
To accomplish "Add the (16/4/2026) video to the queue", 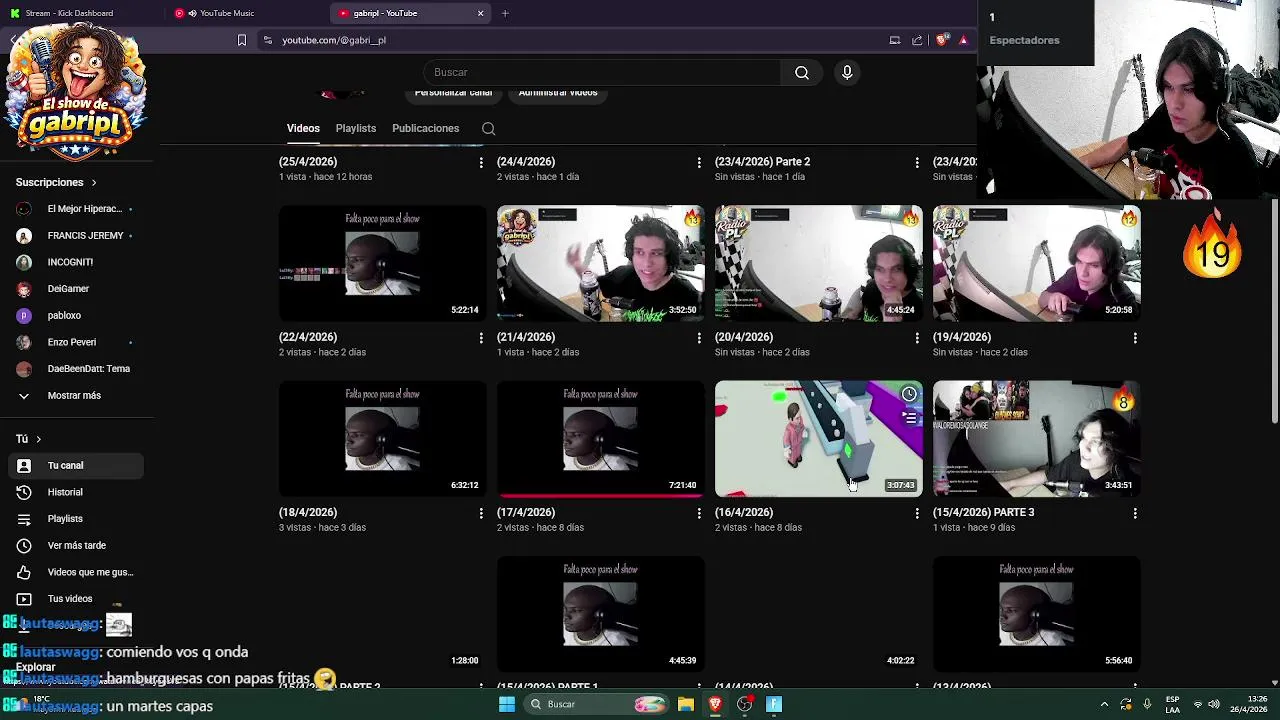I will coord(909,418).
